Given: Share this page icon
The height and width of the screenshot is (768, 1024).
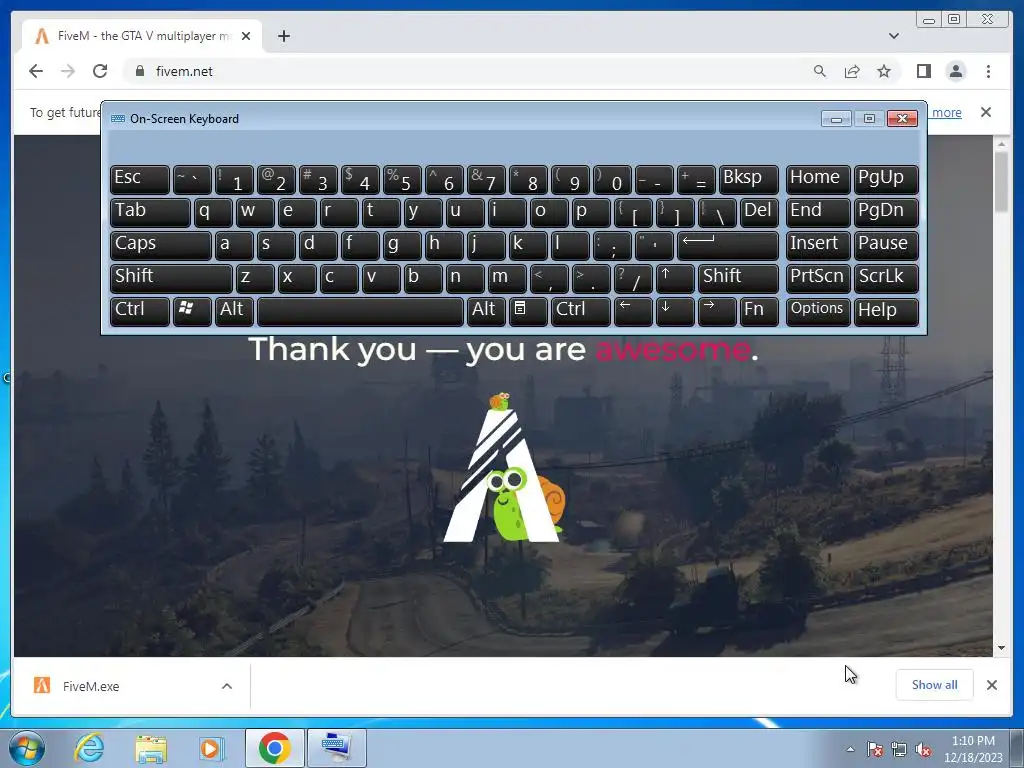Looking at the screenshot, I should click(852, 71).
